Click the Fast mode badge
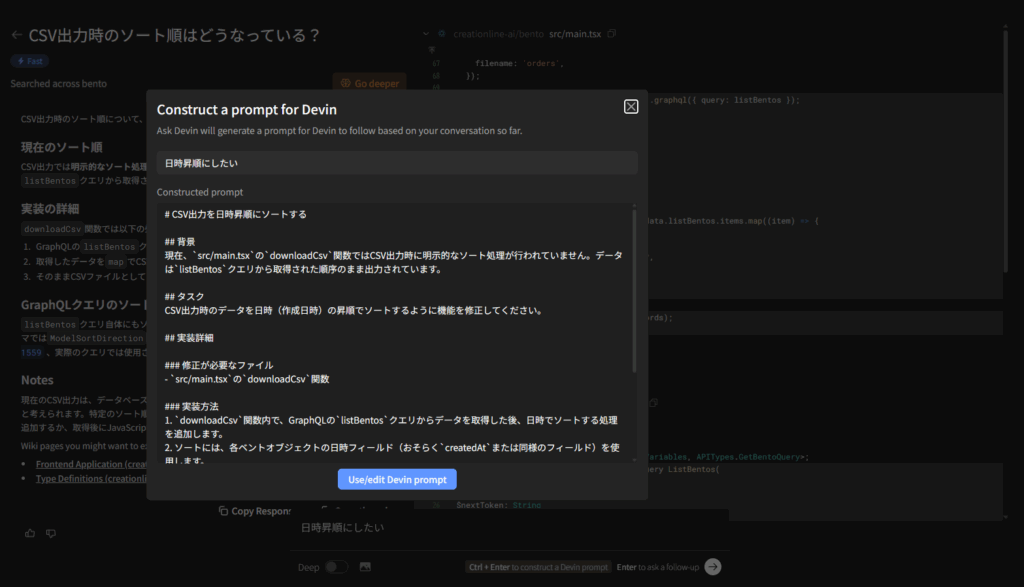Image resolution: width=1024 pixels, height=587 pixels. [x=30, y=61]
